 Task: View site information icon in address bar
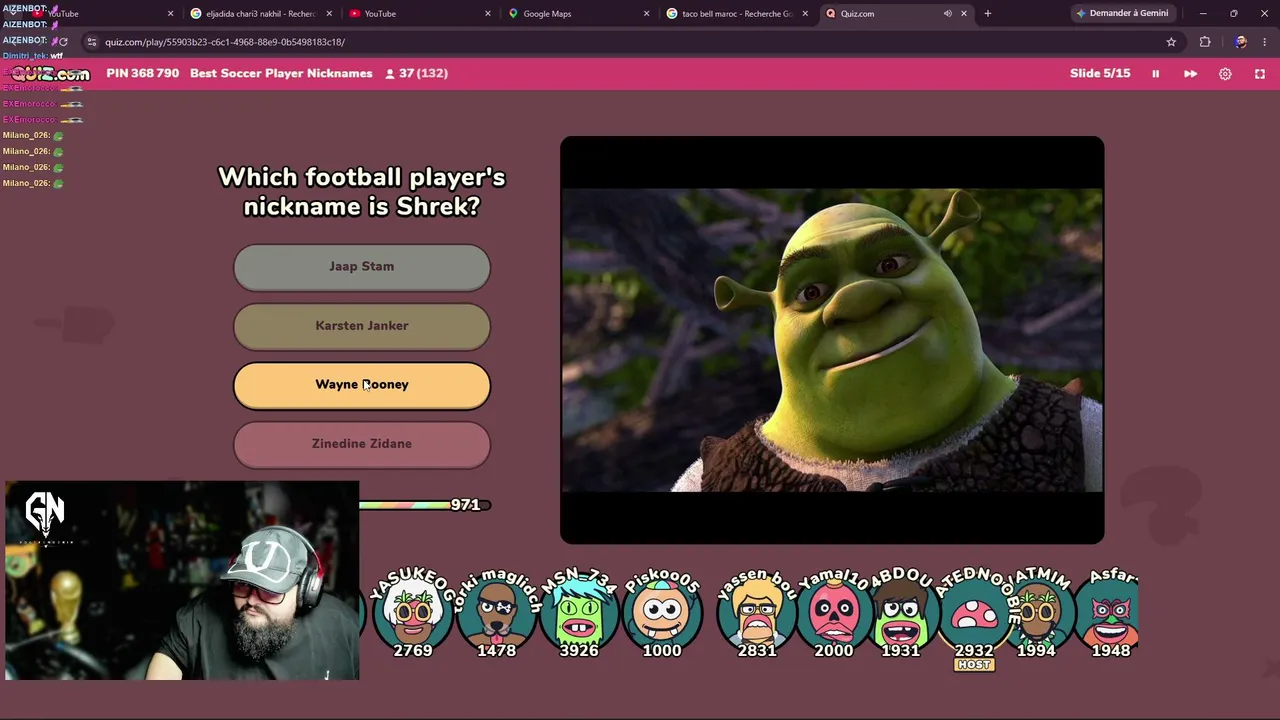tap(92, 42)
